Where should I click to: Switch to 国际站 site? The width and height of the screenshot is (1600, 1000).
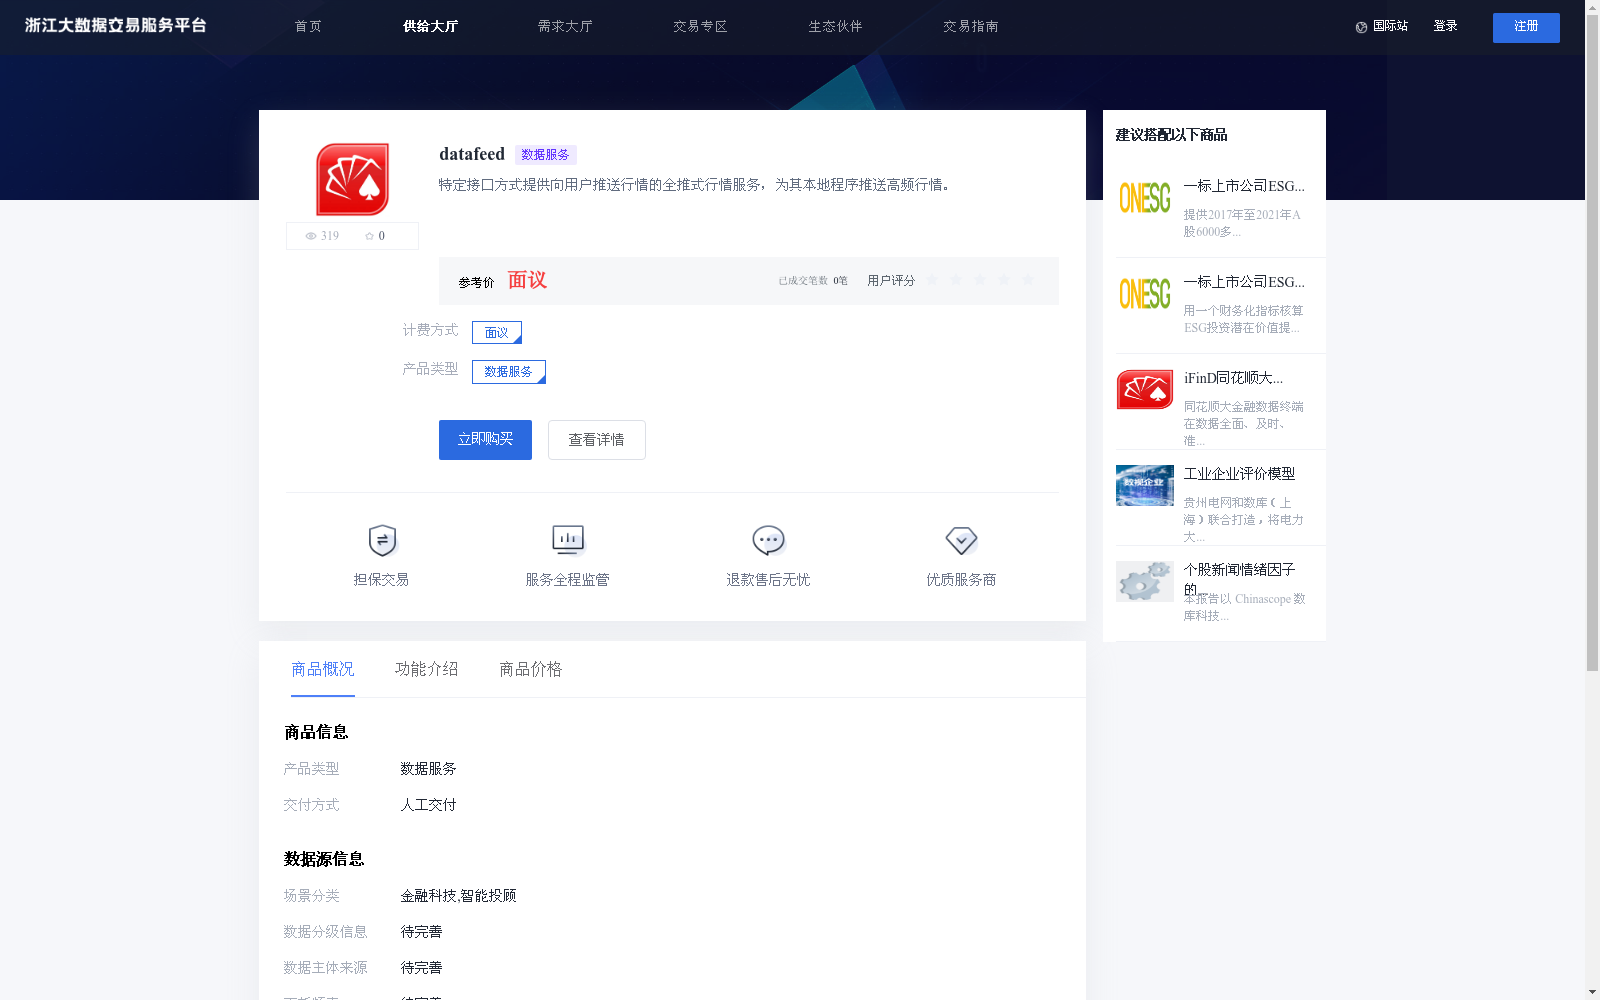[1390, 27]
